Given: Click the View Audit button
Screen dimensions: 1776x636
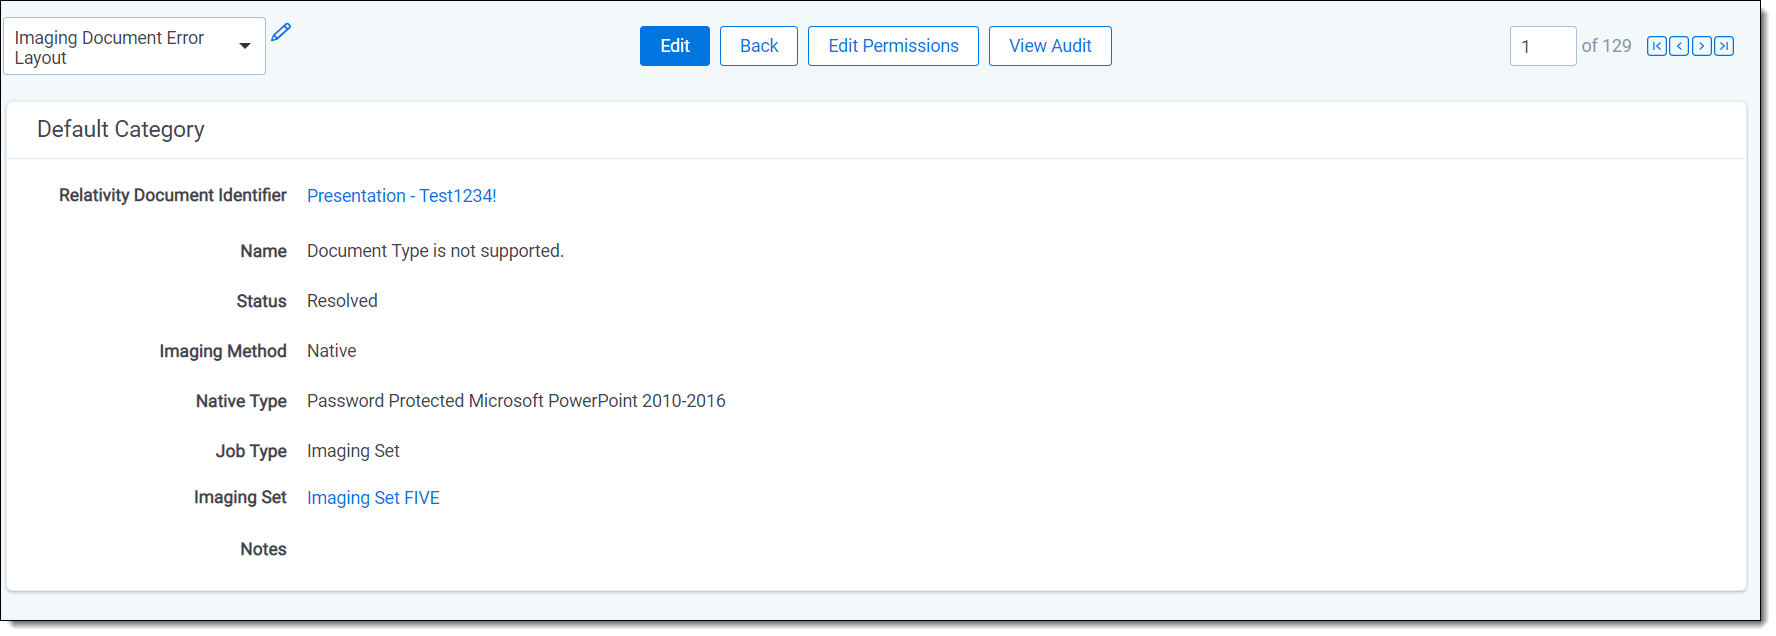Looking at the screenshot, I should pyautogui.click(x=1049, y=46).
